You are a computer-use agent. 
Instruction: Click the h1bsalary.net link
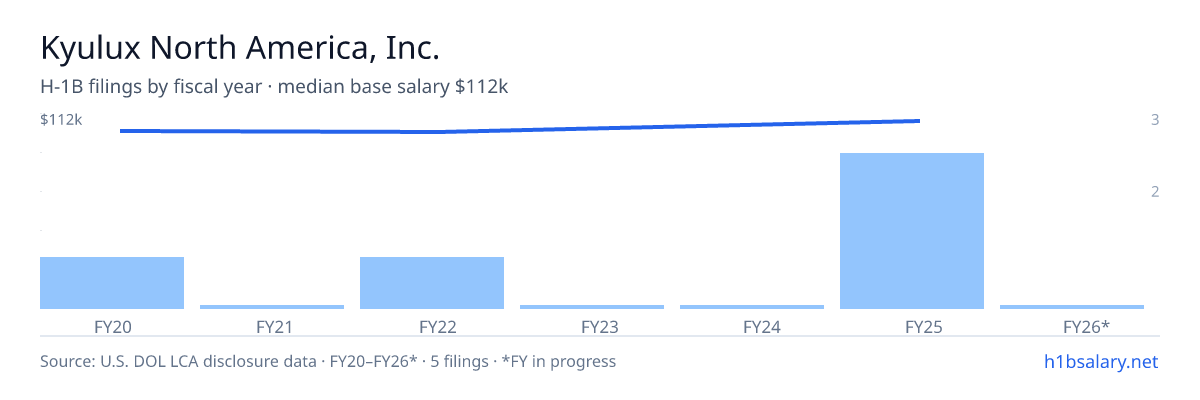point(1099,361)
